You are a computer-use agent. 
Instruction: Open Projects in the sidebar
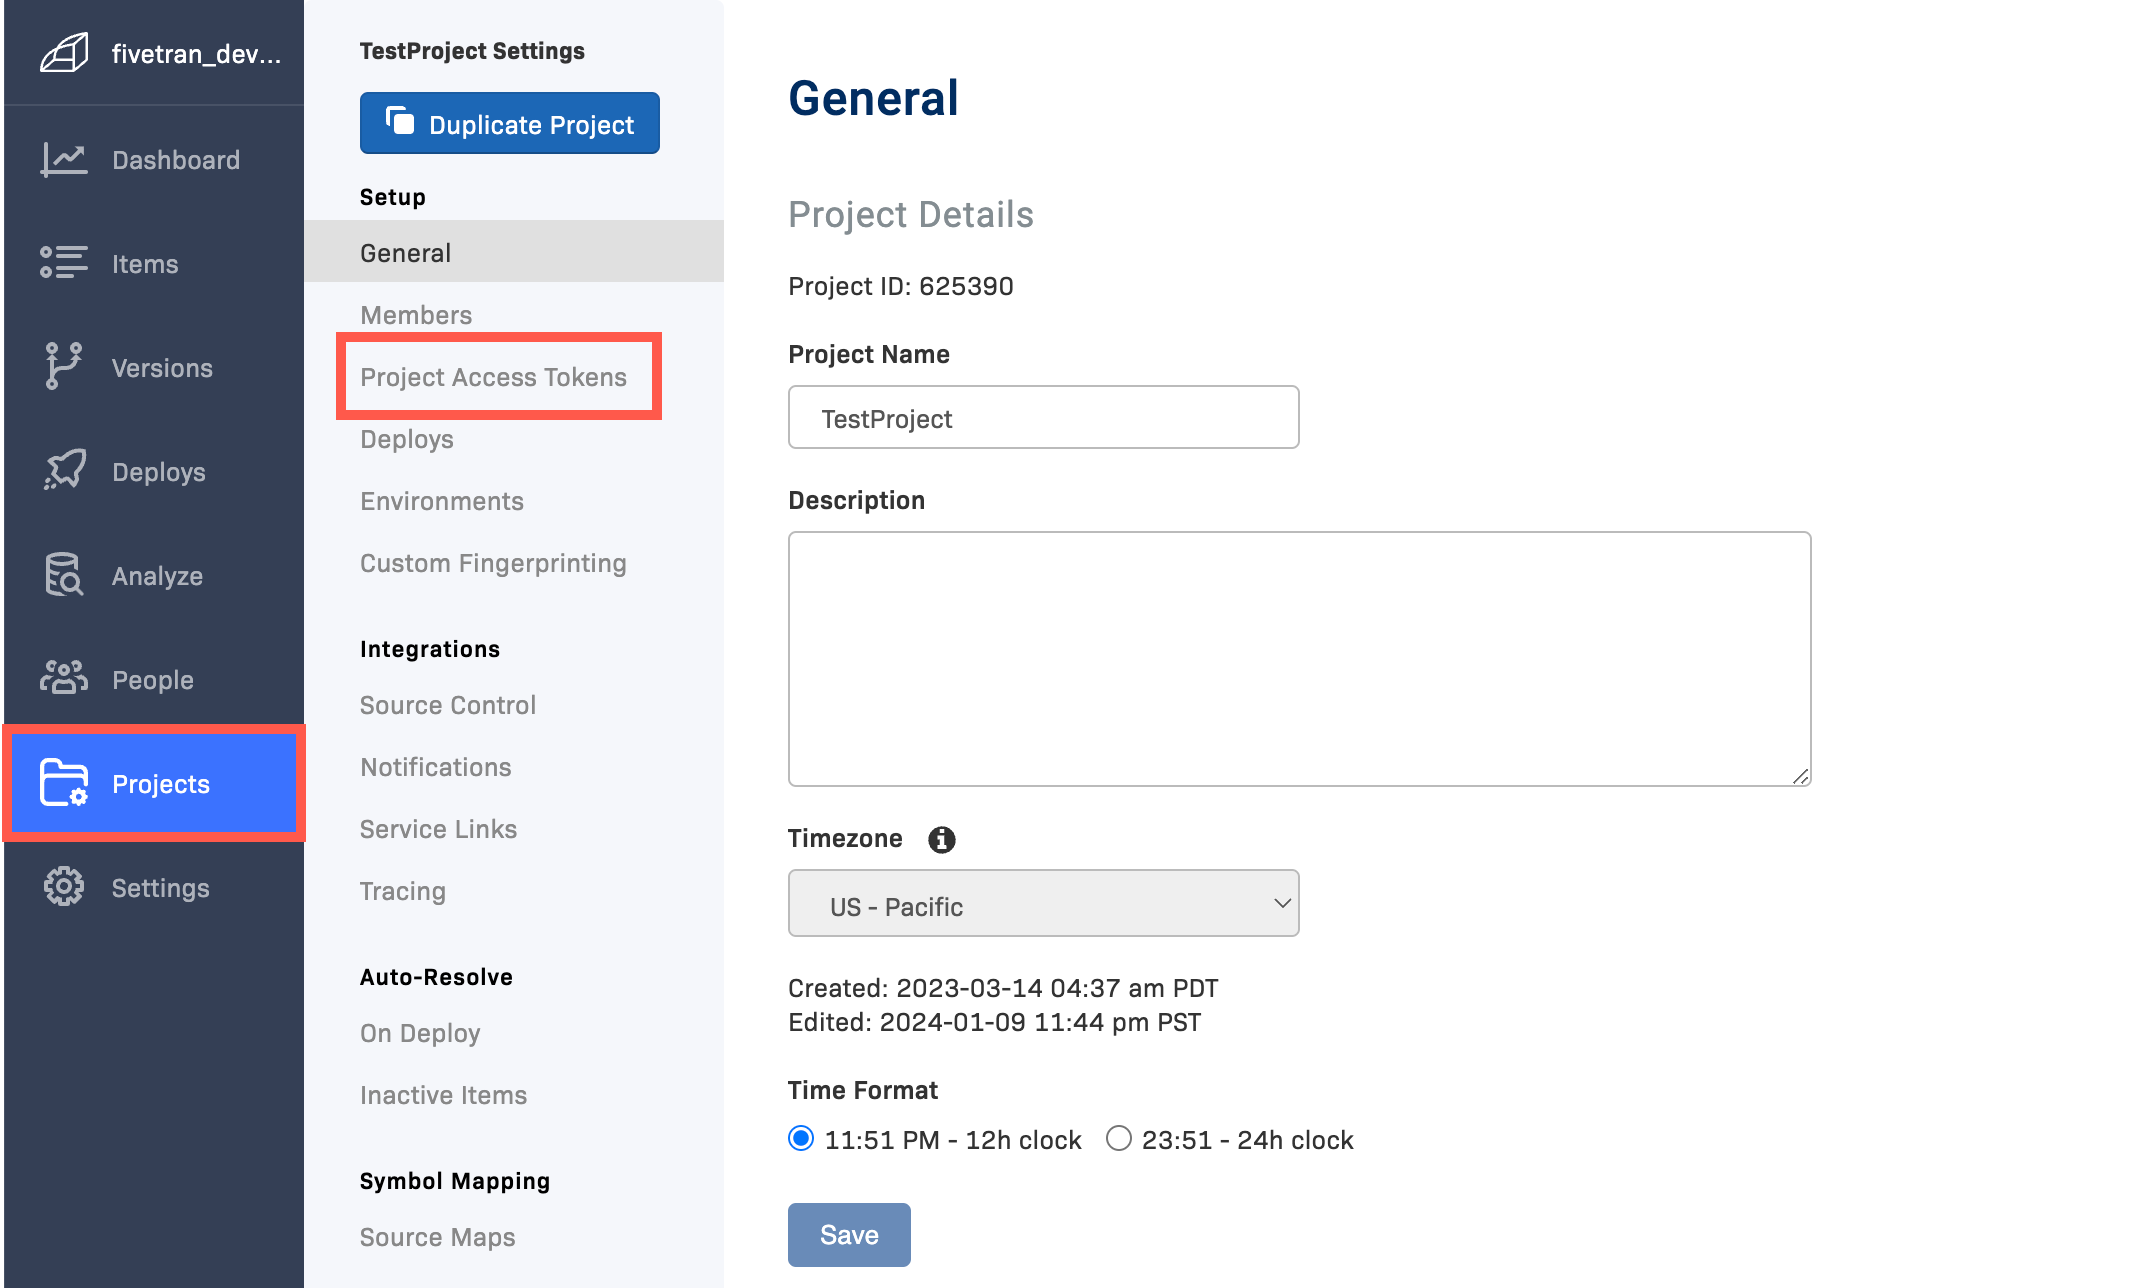(x=154, y=784)
